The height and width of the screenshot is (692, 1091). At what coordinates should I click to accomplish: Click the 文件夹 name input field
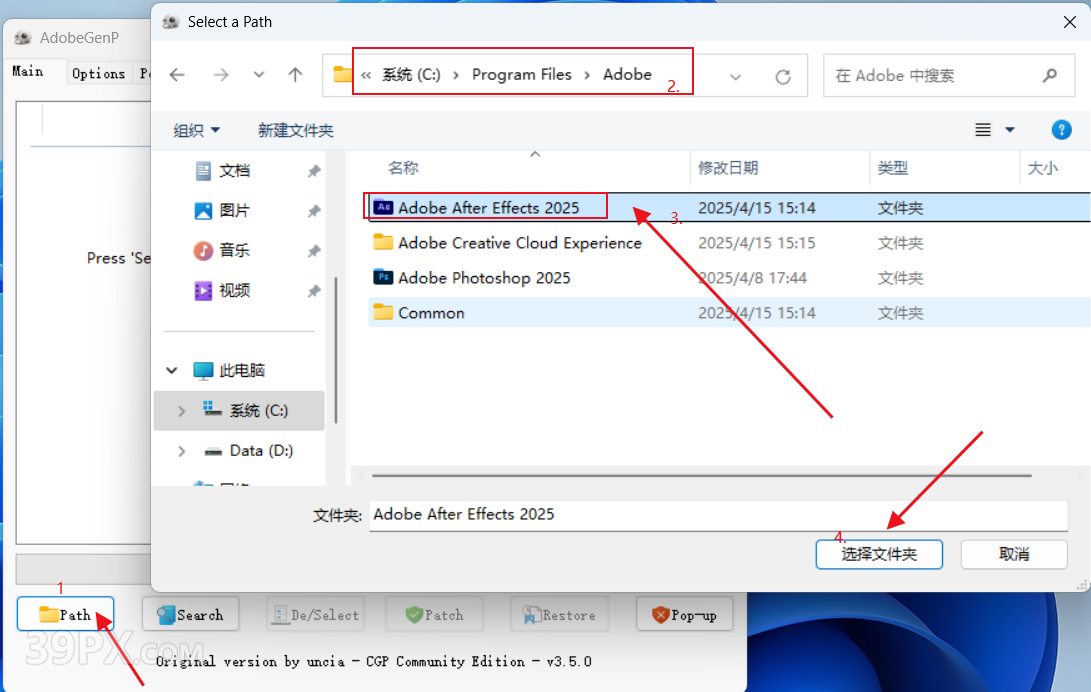pos(718,515)
